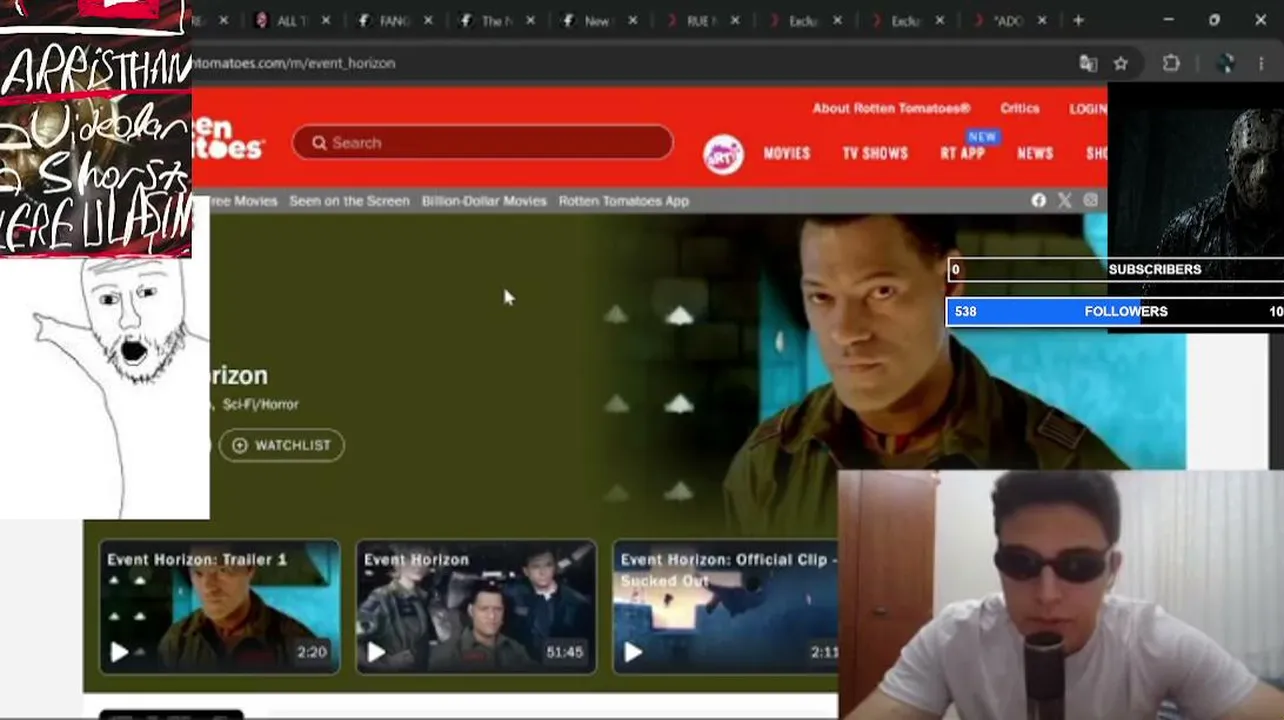Open the round RT app badge icon

pos(723,155)
